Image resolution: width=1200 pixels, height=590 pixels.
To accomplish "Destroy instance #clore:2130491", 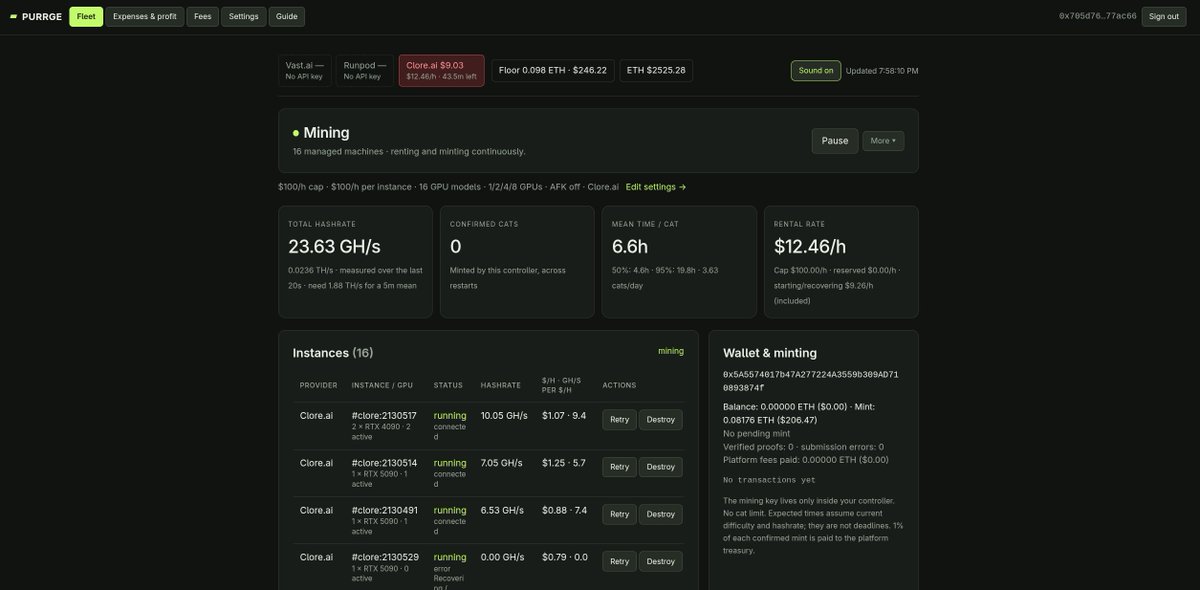I will (x=661, y=514).
